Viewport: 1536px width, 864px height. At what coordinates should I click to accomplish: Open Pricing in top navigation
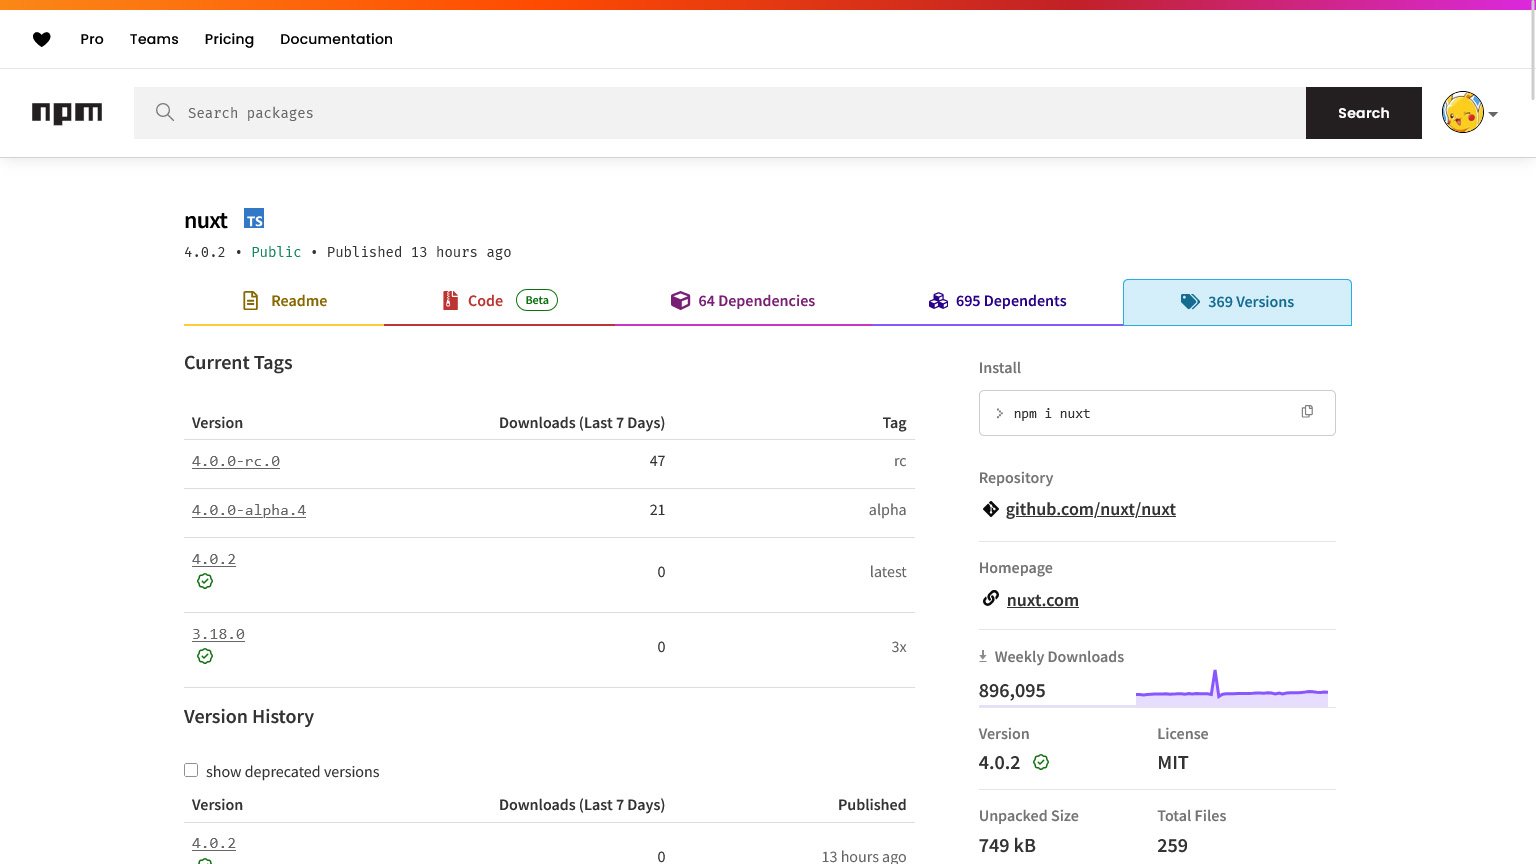[x=229, y=39]
